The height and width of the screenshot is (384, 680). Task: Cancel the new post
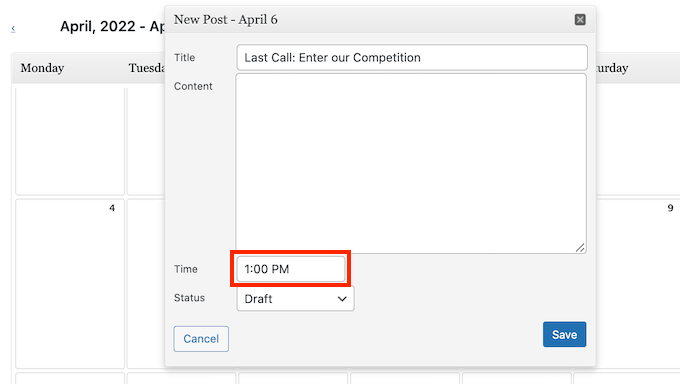point(201,339)
